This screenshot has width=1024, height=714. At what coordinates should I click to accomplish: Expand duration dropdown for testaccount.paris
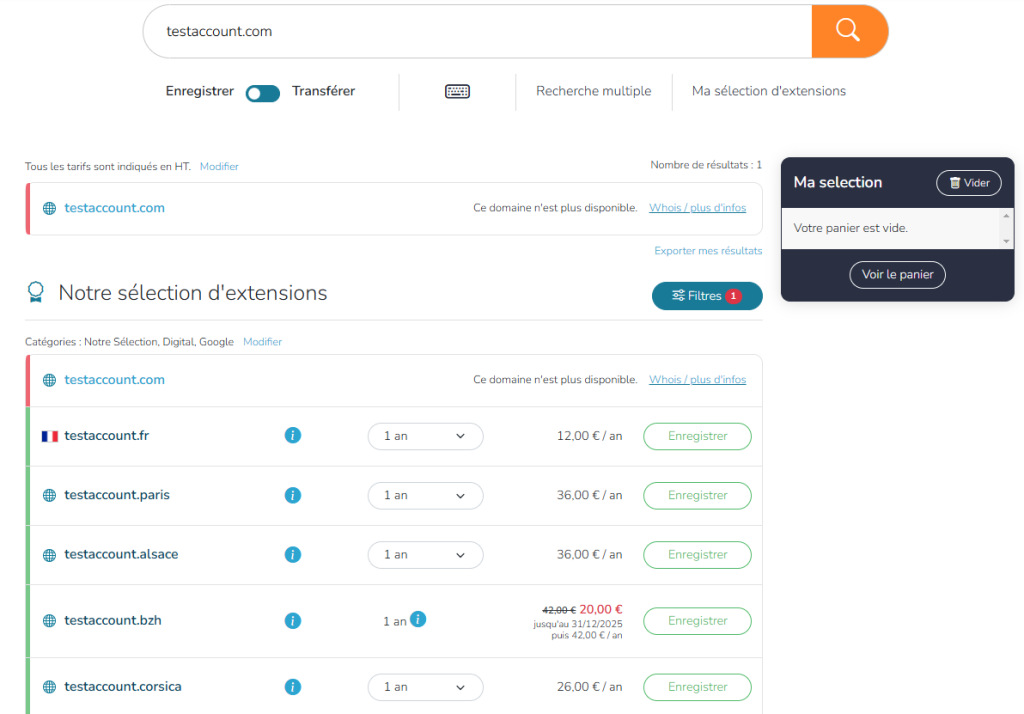pos(425,495)
